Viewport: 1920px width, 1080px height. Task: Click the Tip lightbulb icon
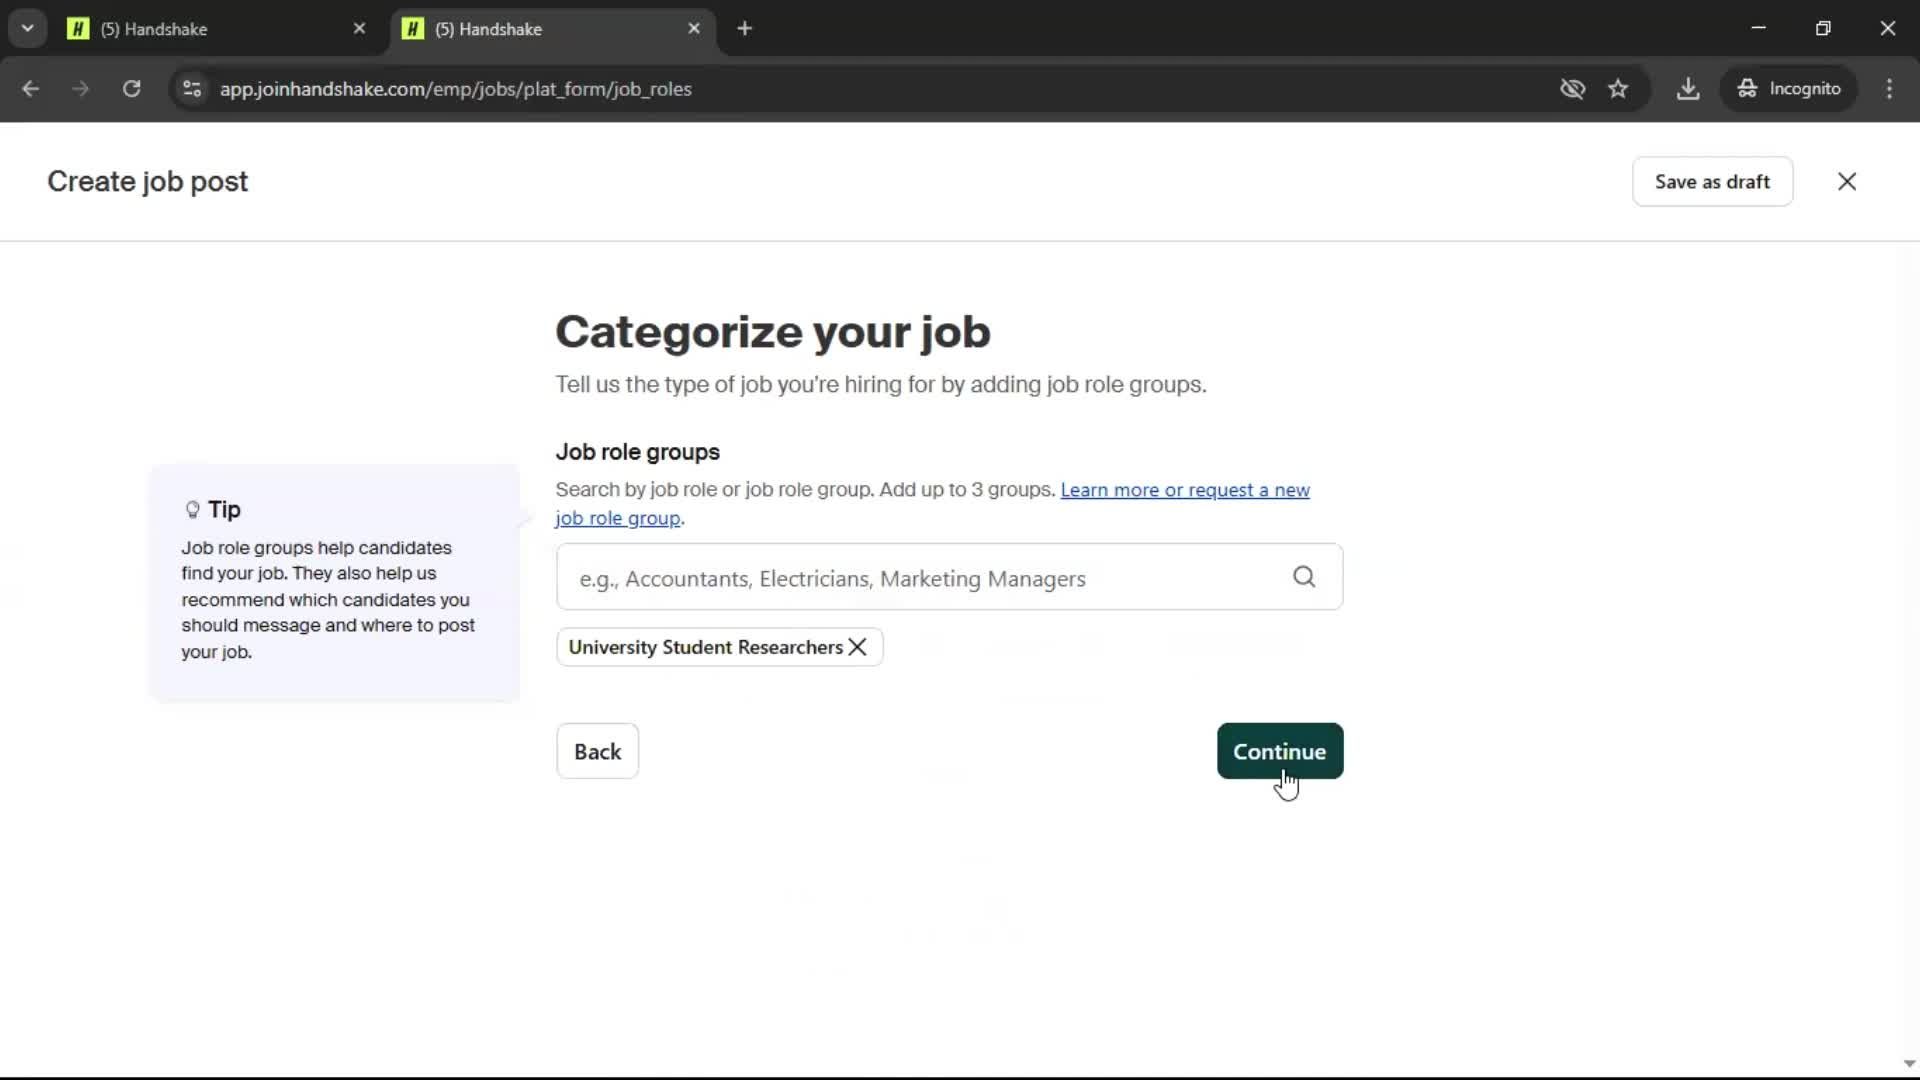tap(193, 510)
